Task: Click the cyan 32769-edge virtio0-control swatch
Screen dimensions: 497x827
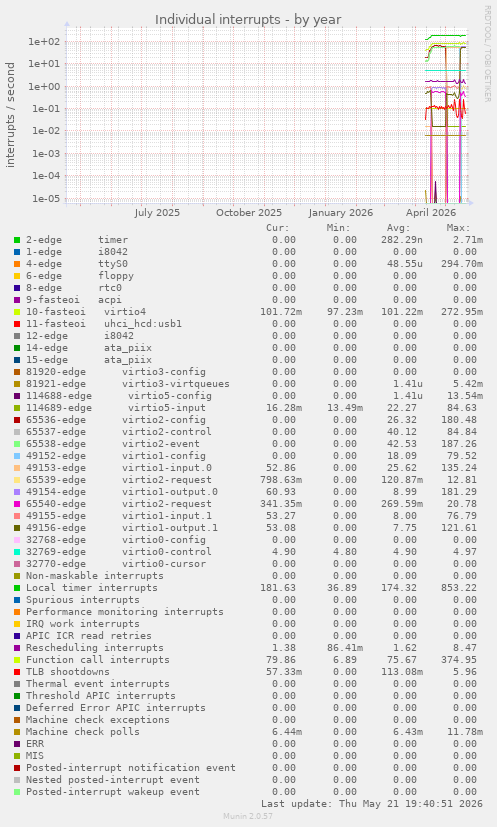Action: coord(17,552)
